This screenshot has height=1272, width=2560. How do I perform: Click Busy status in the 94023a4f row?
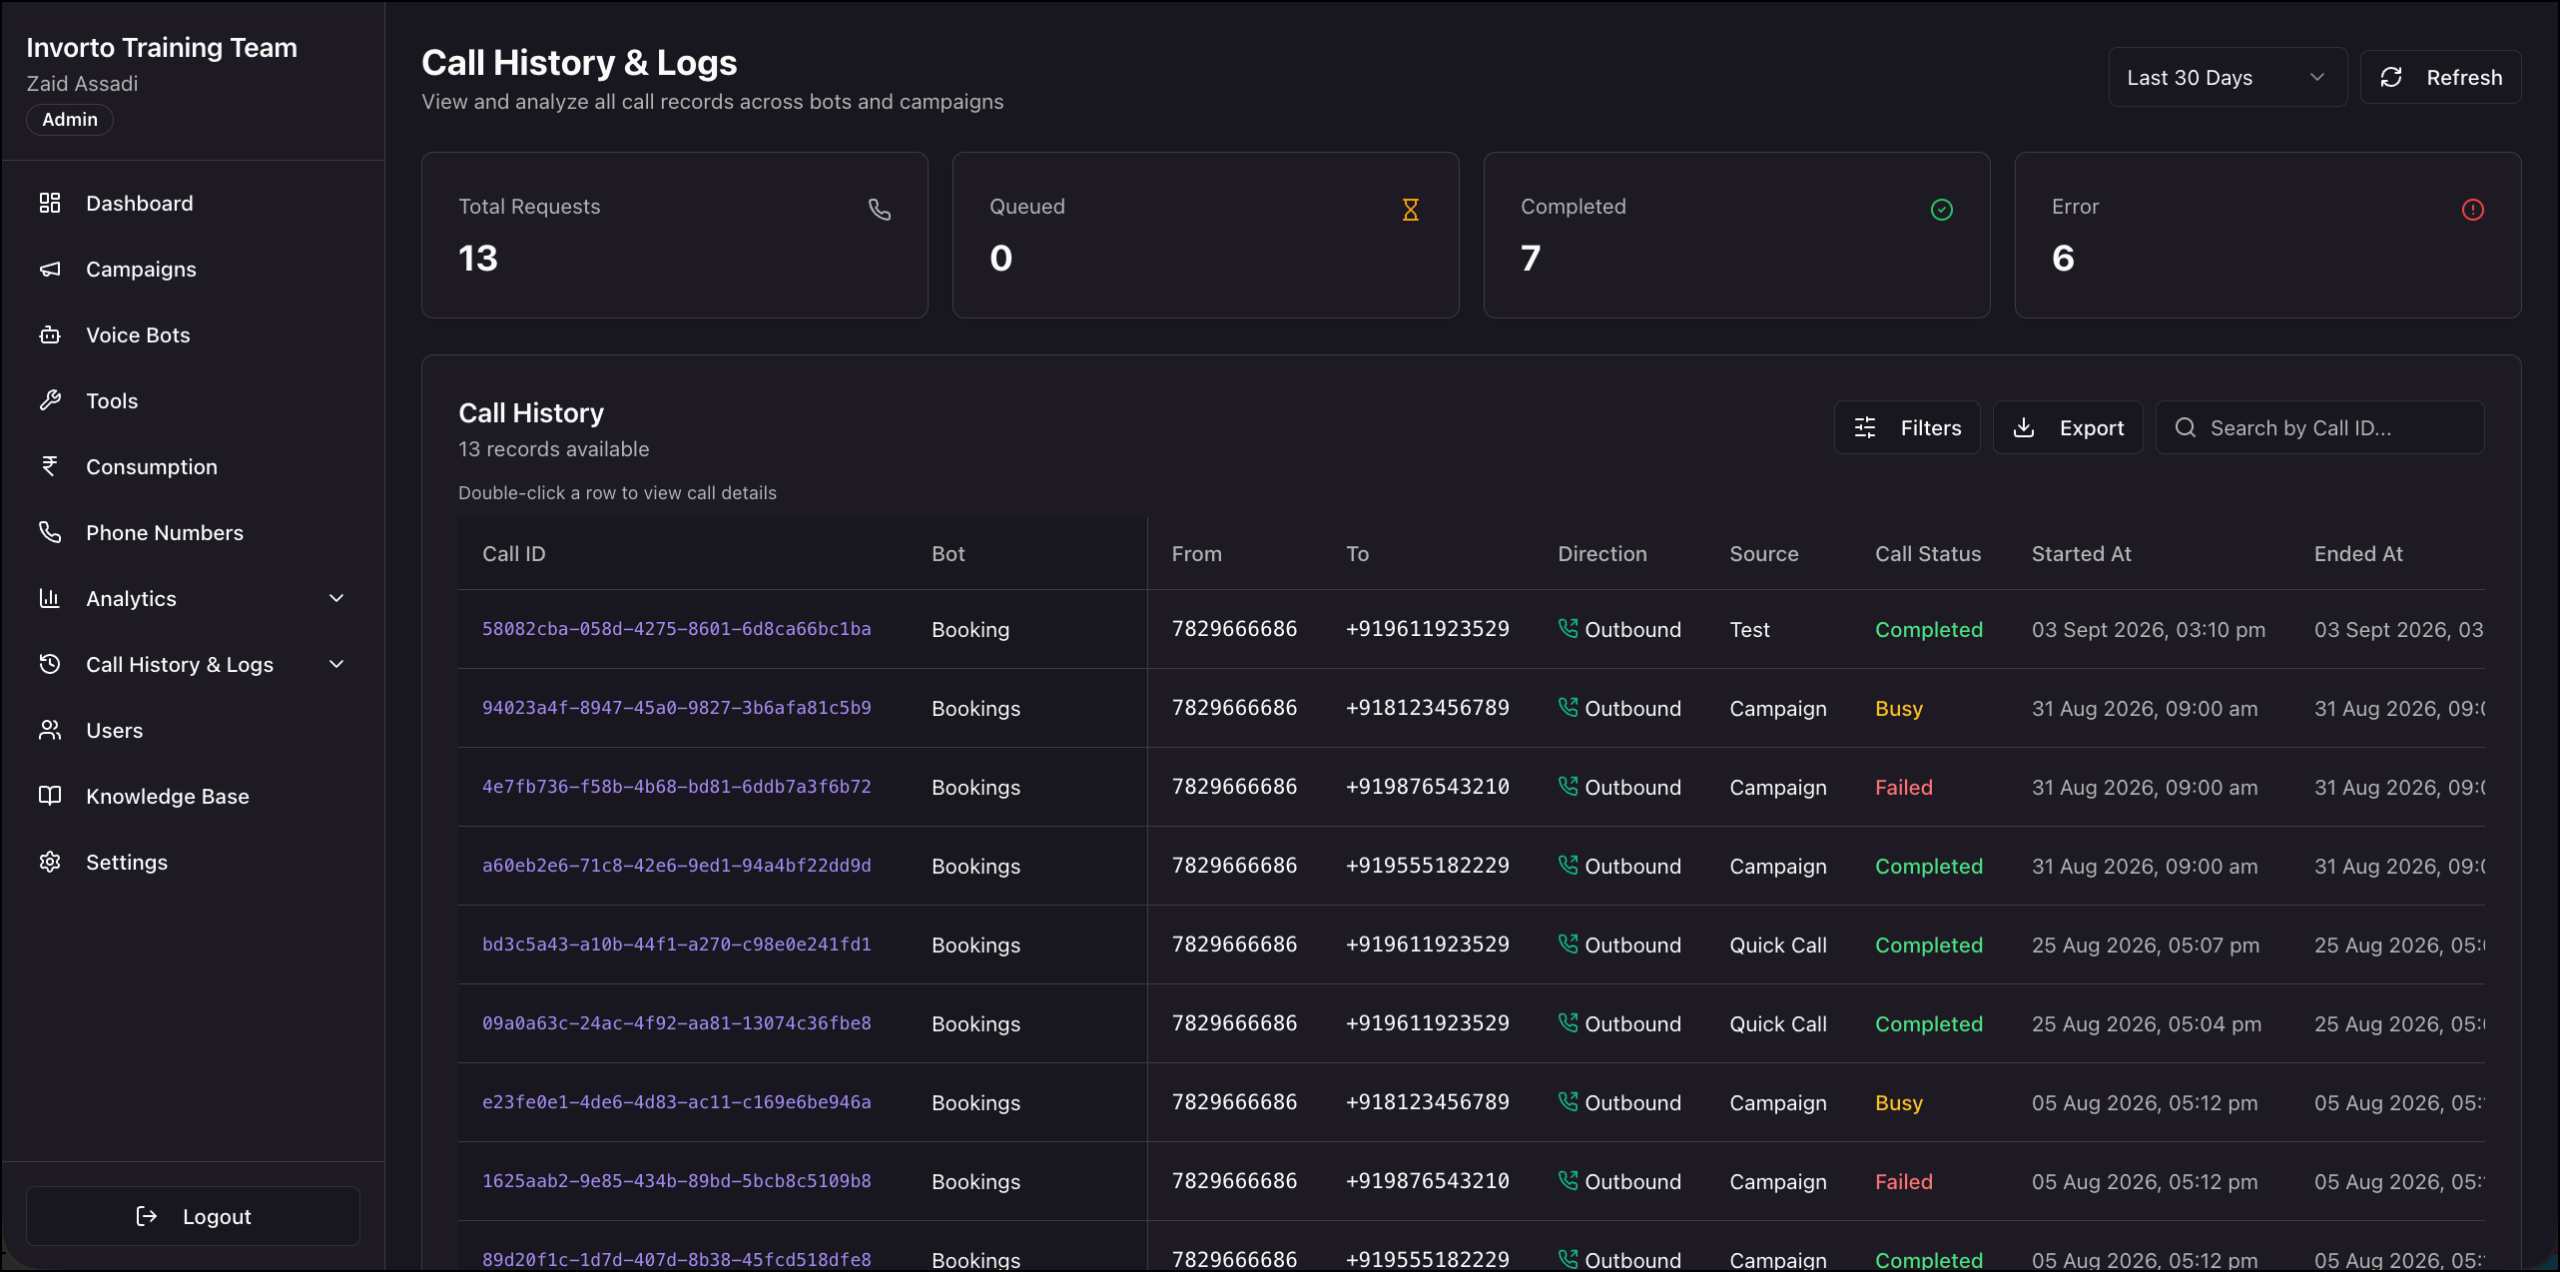click(x=1899, y=708)
